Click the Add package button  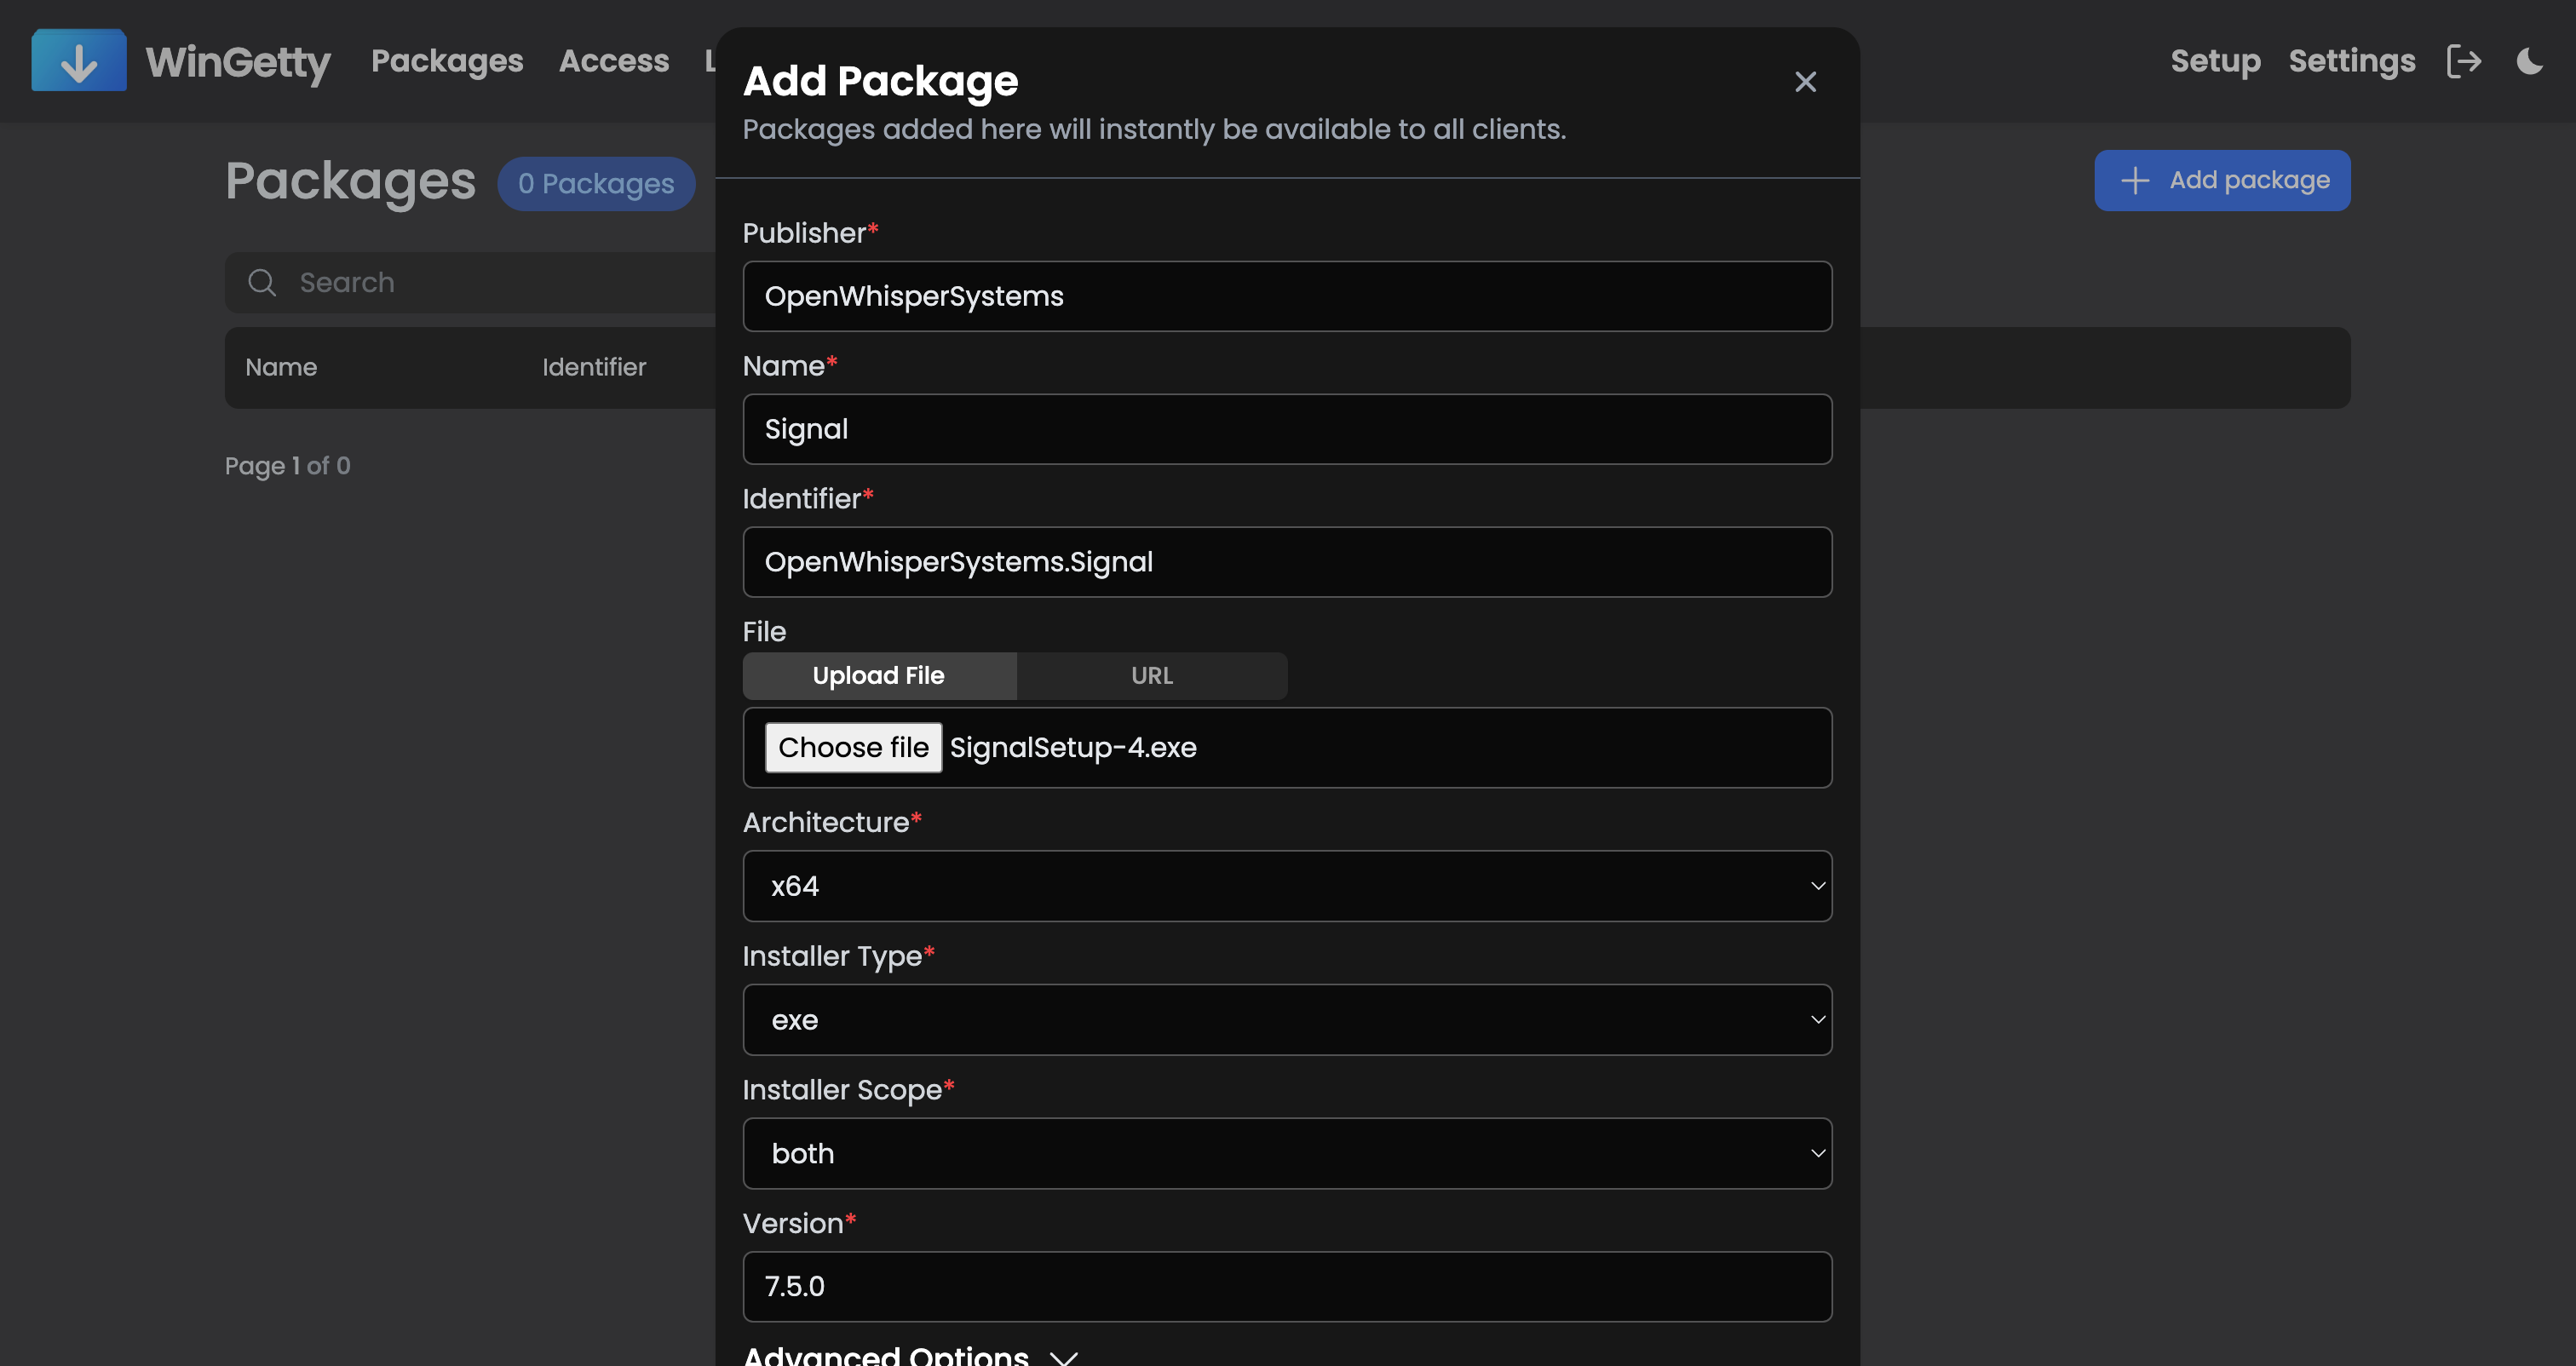point(2222,180)
